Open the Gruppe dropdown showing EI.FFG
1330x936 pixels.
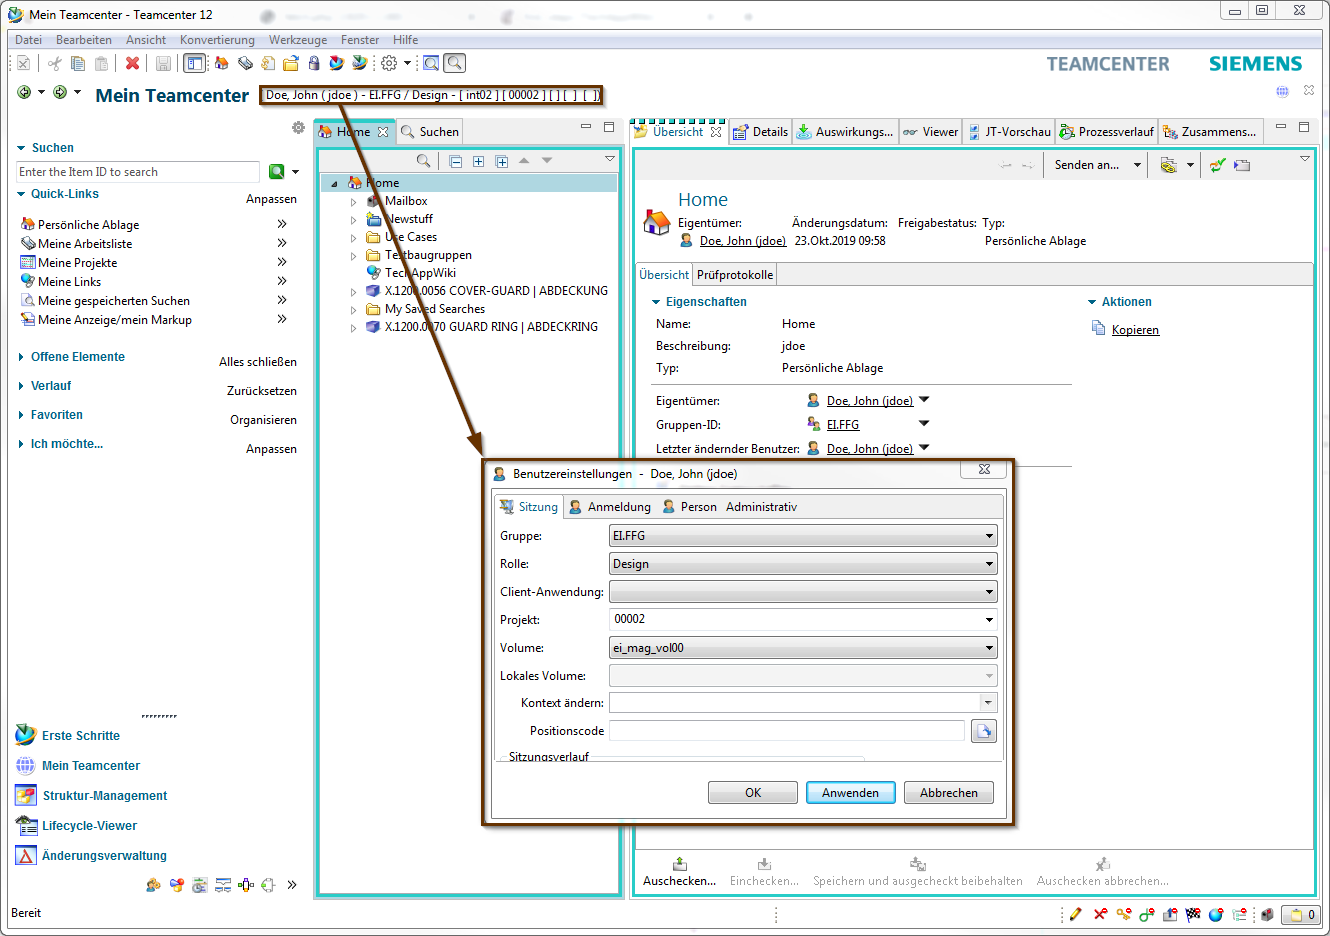pos(803,536)
